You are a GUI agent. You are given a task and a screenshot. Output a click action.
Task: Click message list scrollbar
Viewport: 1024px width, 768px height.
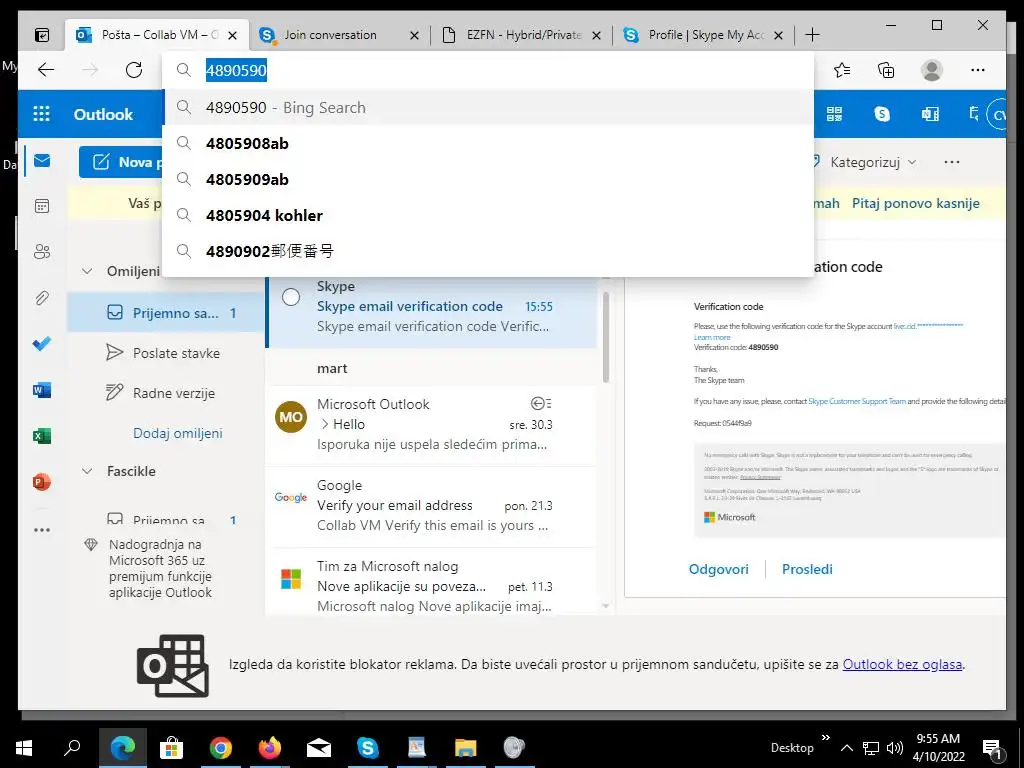point(605,338)
